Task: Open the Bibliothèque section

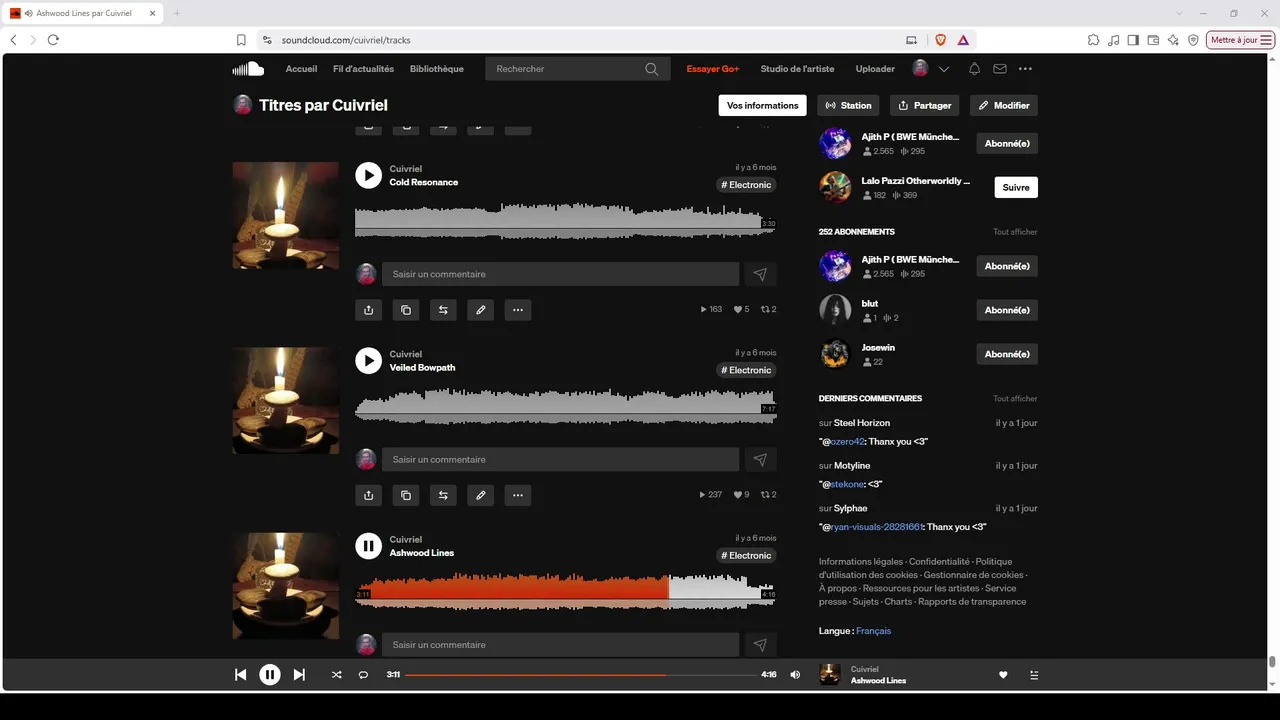Action: (x=437, y=69)
